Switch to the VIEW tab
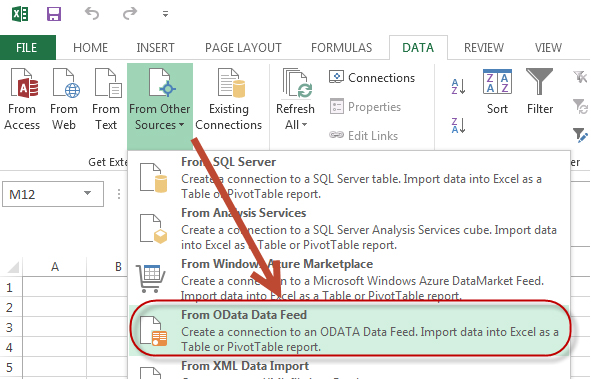591x379 pixels. coord(548,47)
